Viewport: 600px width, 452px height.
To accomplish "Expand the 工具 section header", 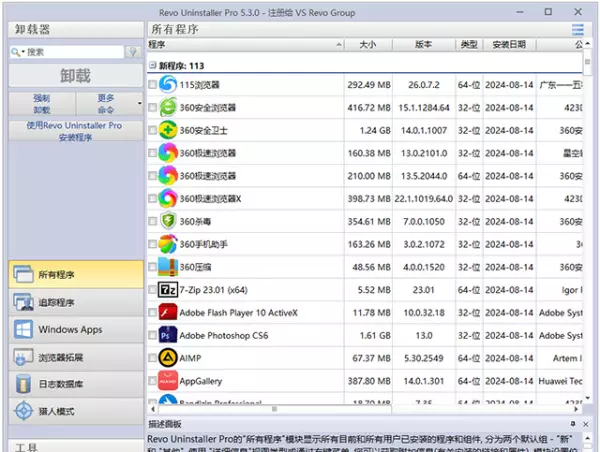I will pos(76,447).
